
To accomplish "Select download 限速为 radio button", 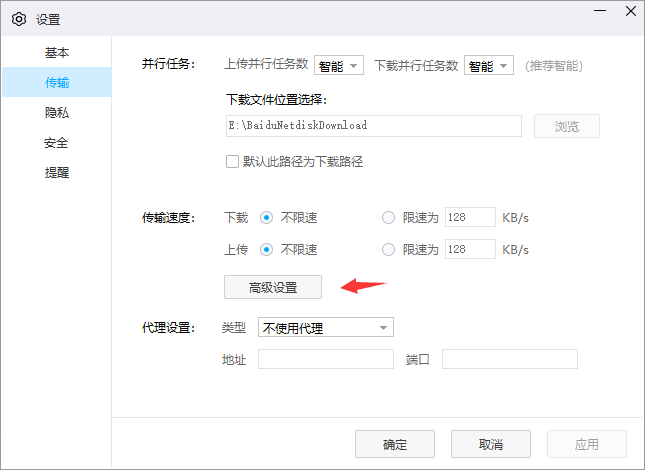I will tap(389, 217).
